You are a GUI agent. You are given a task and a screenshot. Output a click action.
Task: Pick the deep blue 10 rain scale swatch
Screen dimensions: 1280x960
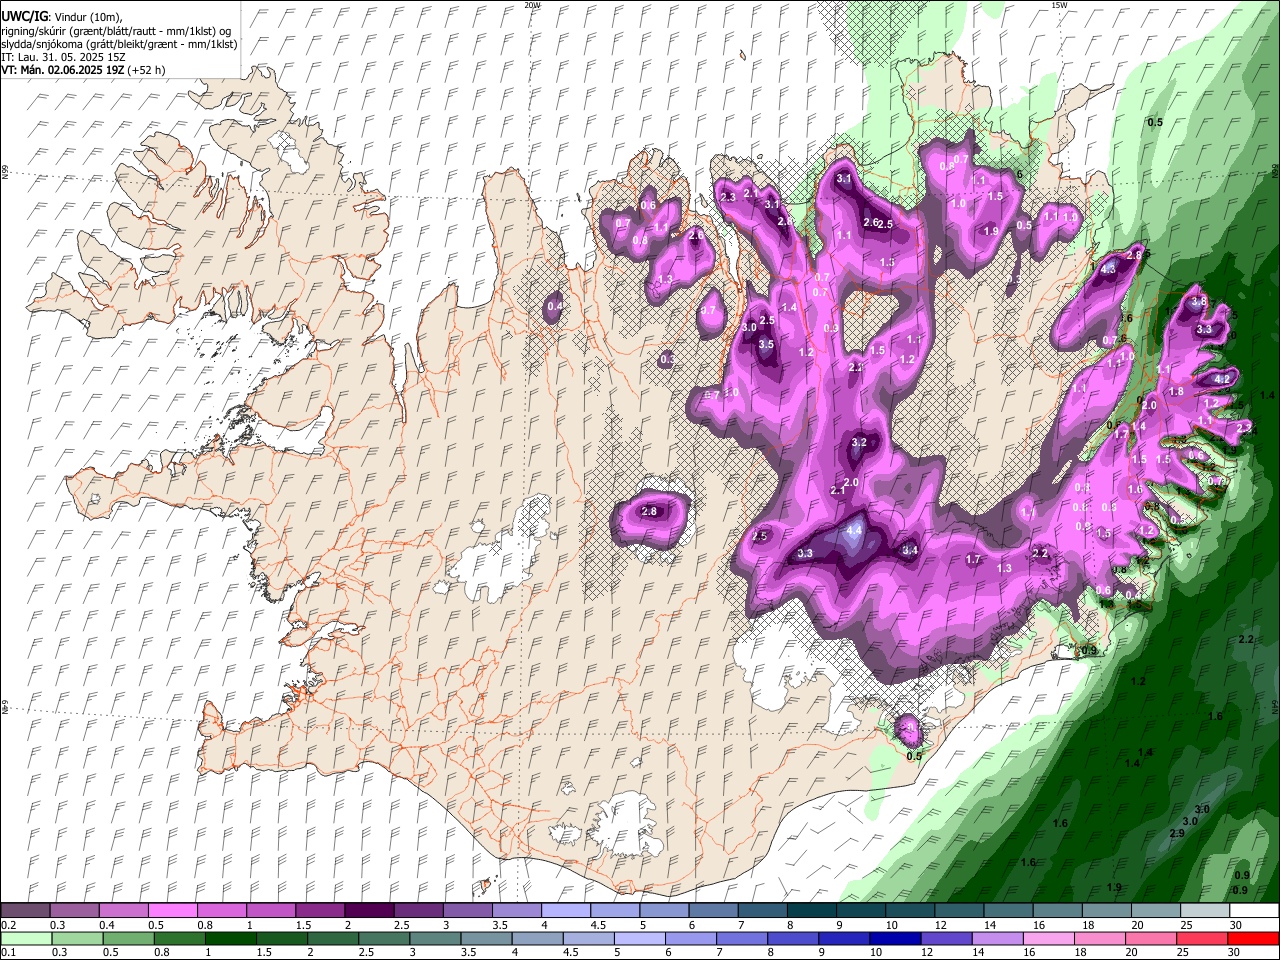895,938
